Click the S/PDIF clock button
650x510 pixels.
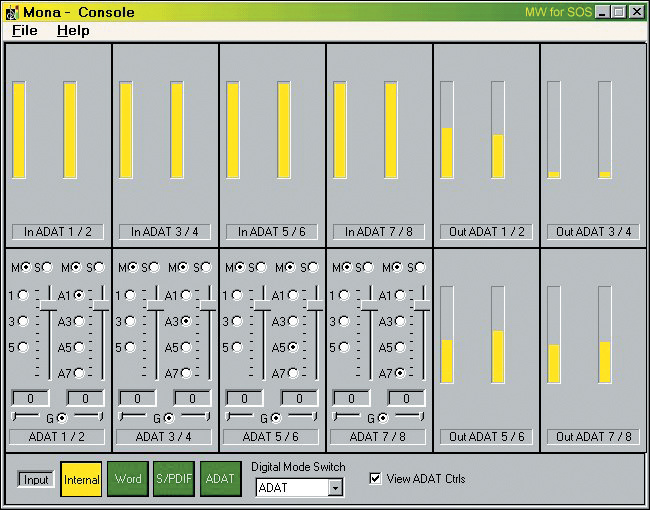(173, 479)
